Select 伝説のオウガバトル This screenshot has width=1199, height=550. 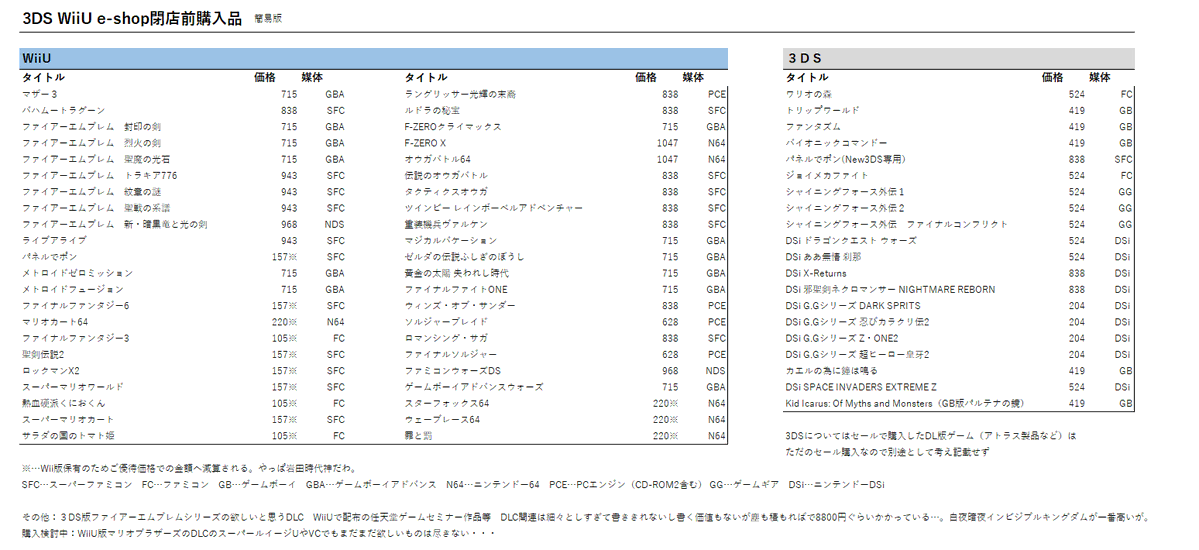point(446,175)
